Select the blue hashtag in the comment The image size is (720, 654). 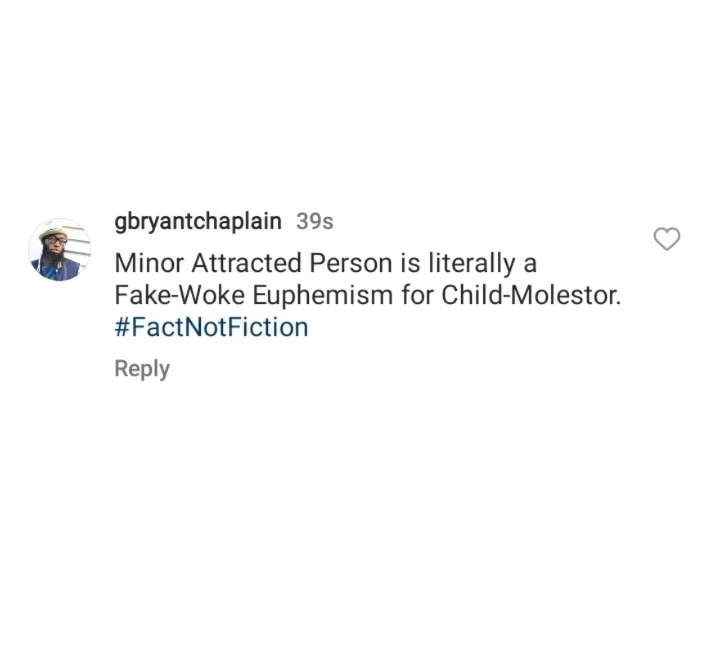pyautogui.click(x=211, y=327)
